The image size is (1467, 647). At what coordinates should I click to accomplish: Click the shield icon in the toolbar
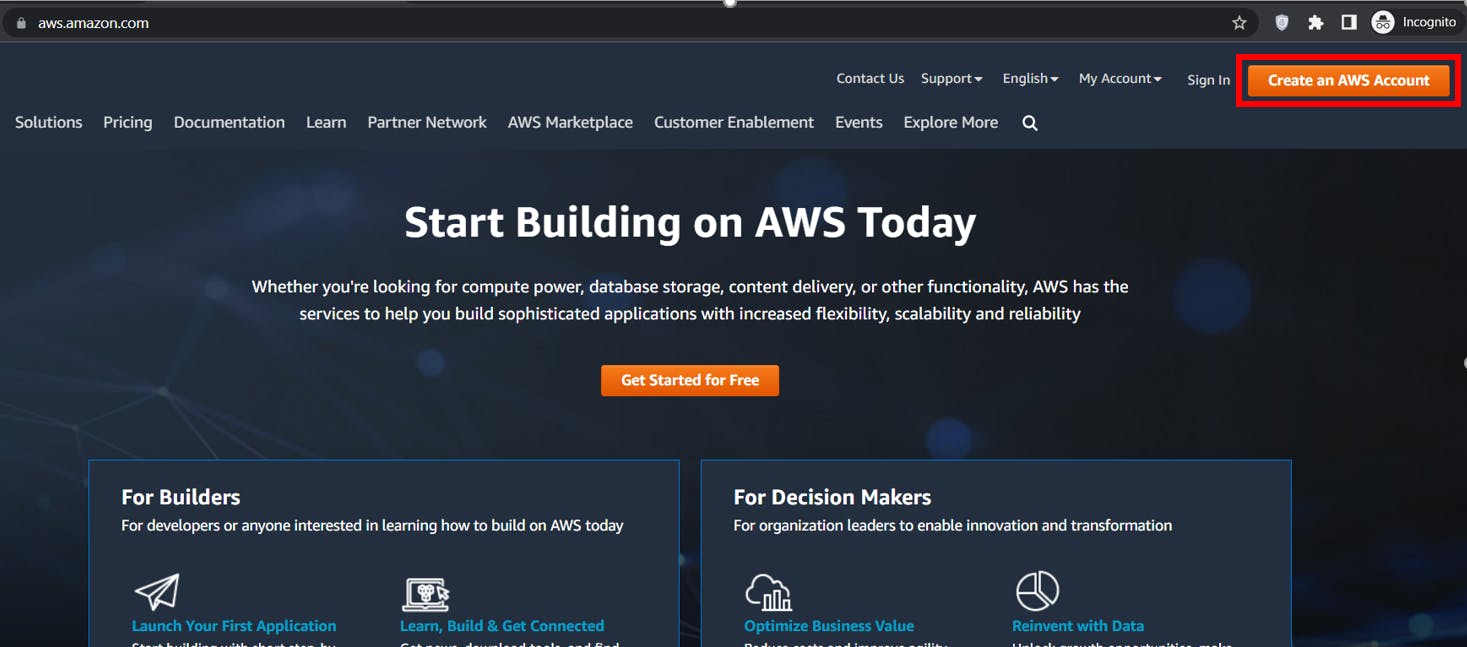1281,21
